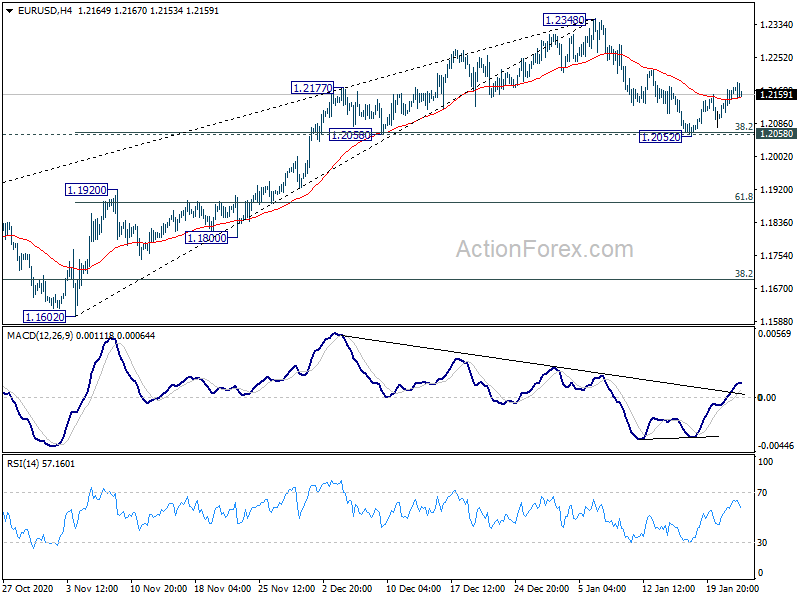This screenshot has width=800, height=600.
Task: Select the 1.20520 low price label
Action: (x=661, y=137)
